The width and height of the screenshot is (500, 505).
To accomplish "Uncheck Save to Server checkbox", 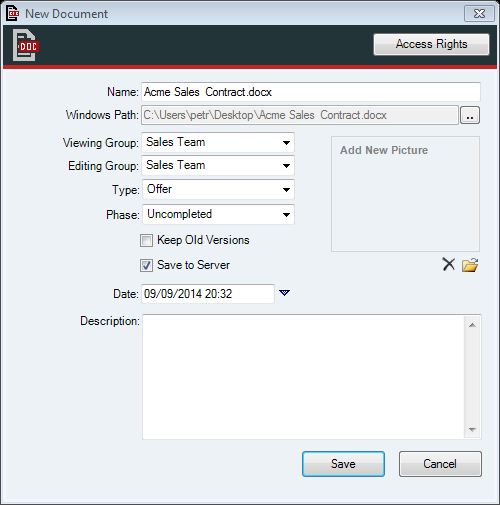I will (146, 266).
